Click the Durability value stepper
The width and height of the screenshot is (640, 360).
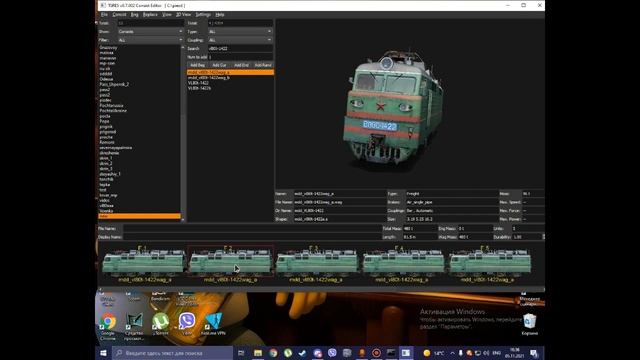[543, 237]
